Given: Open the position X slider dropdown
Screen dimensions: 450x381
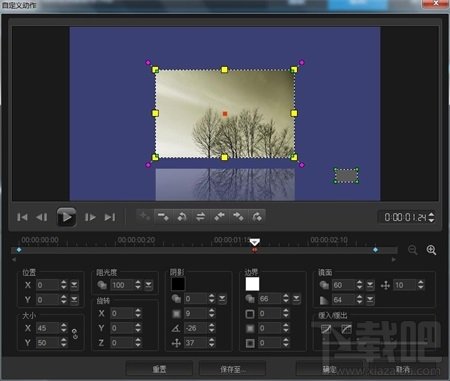Looking at the screenshot, I should tap(74, 285).
